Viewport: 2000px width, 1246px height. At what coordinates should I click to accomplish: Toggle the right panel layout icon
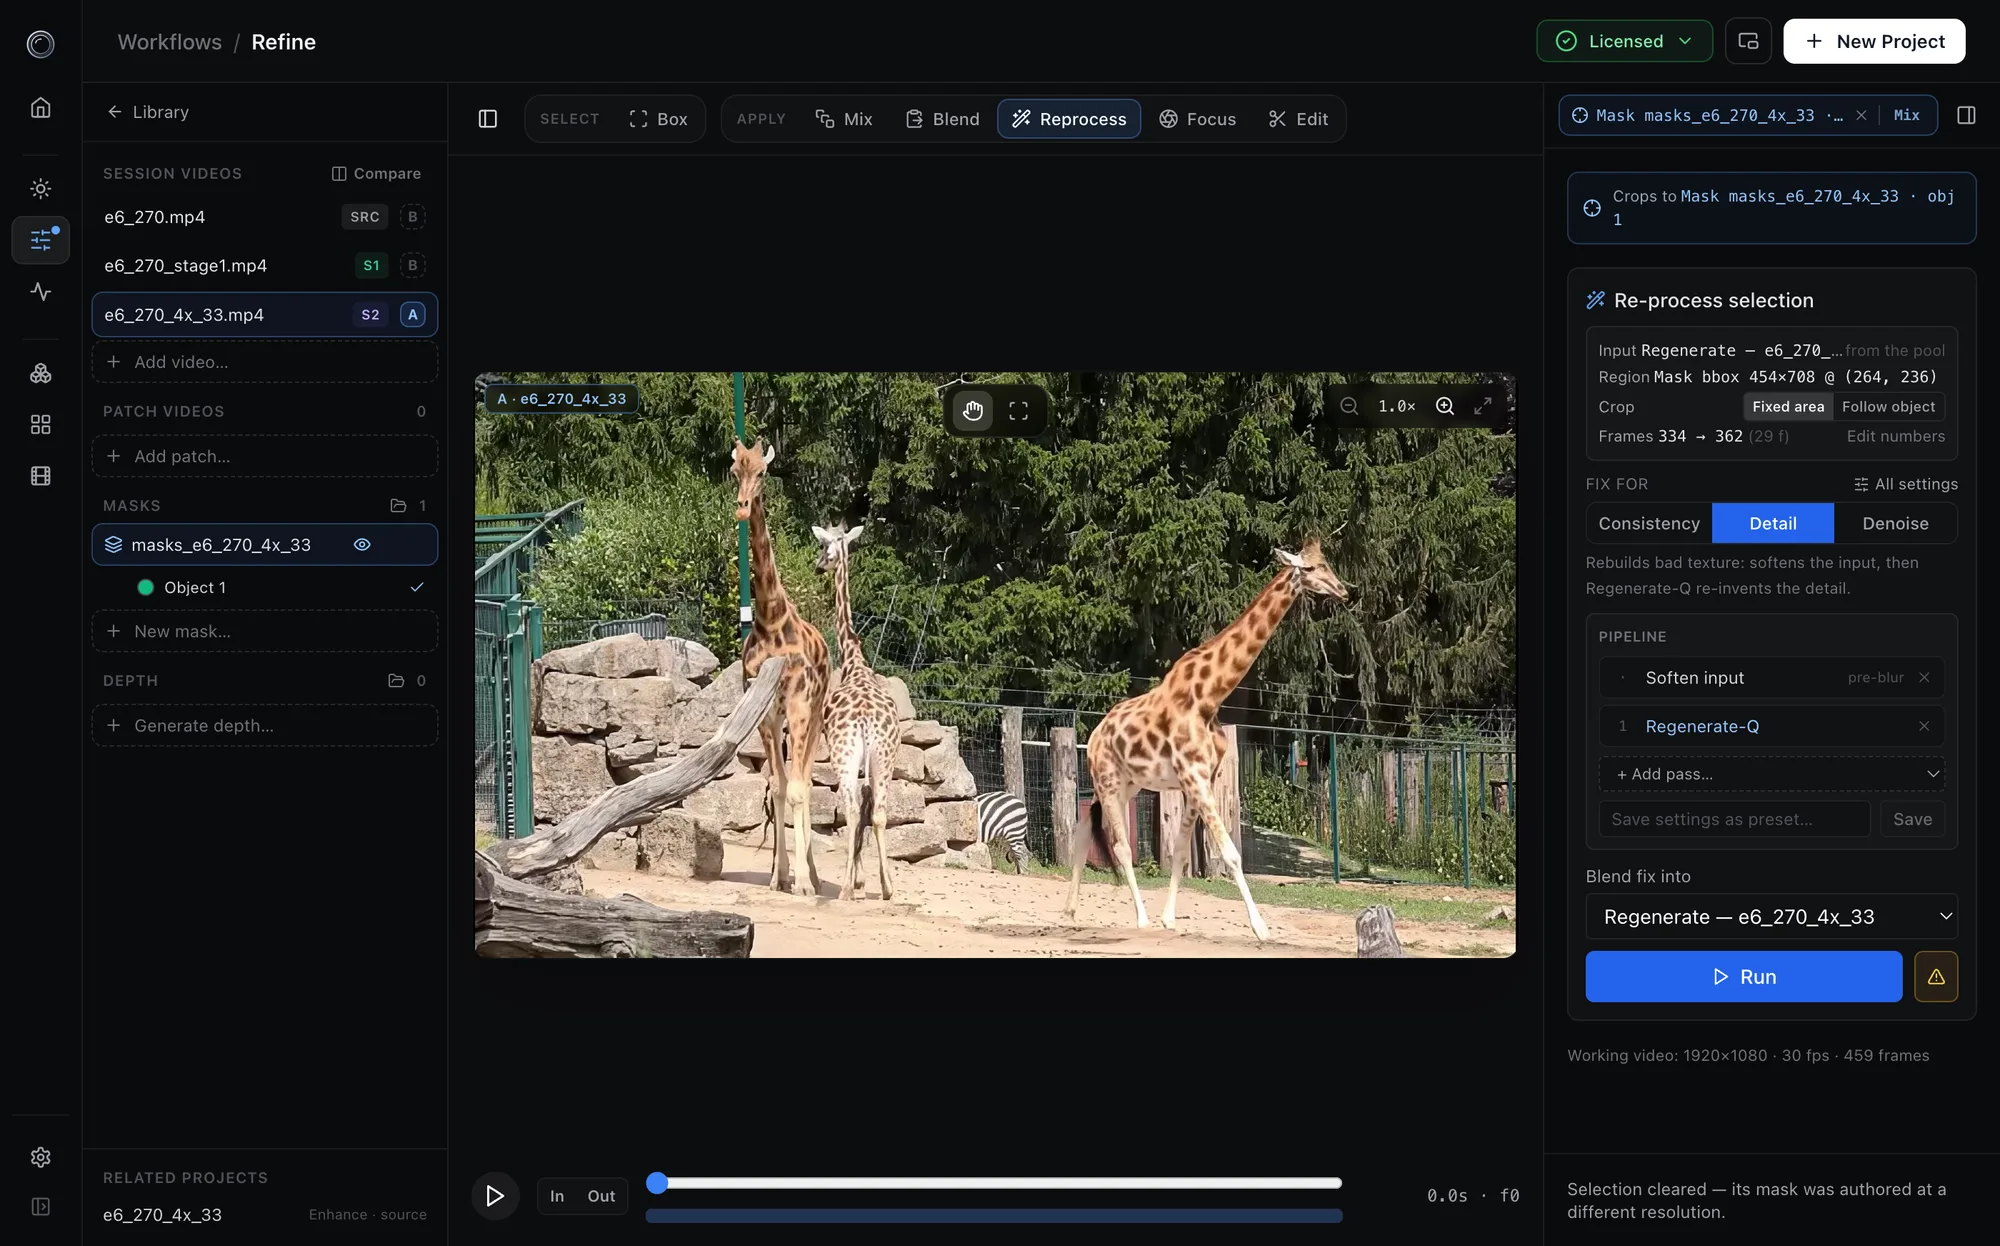pos(1966,115)
